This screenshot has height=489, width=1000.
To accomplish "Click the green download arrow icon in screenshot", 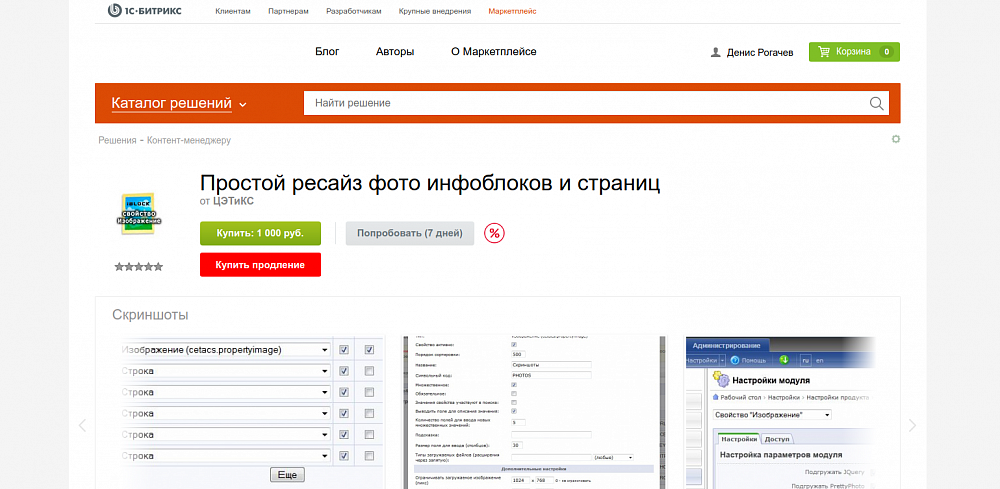I will pos(784,360).
